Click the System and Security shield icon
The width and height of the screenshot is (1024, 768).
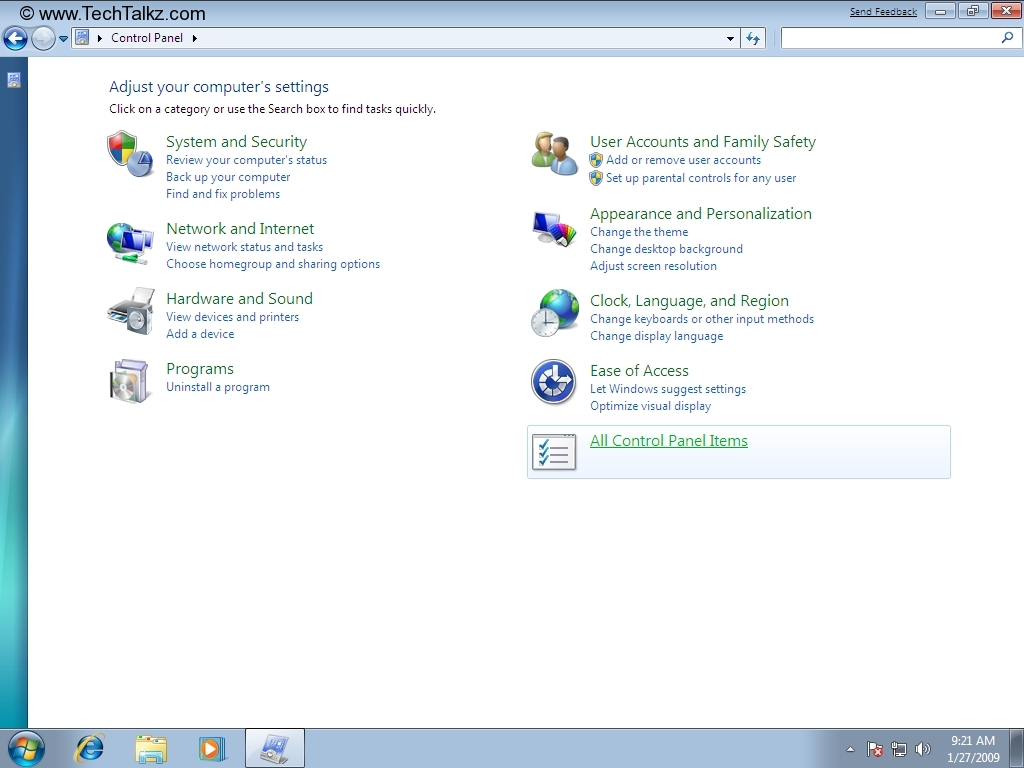pos(130,153)
